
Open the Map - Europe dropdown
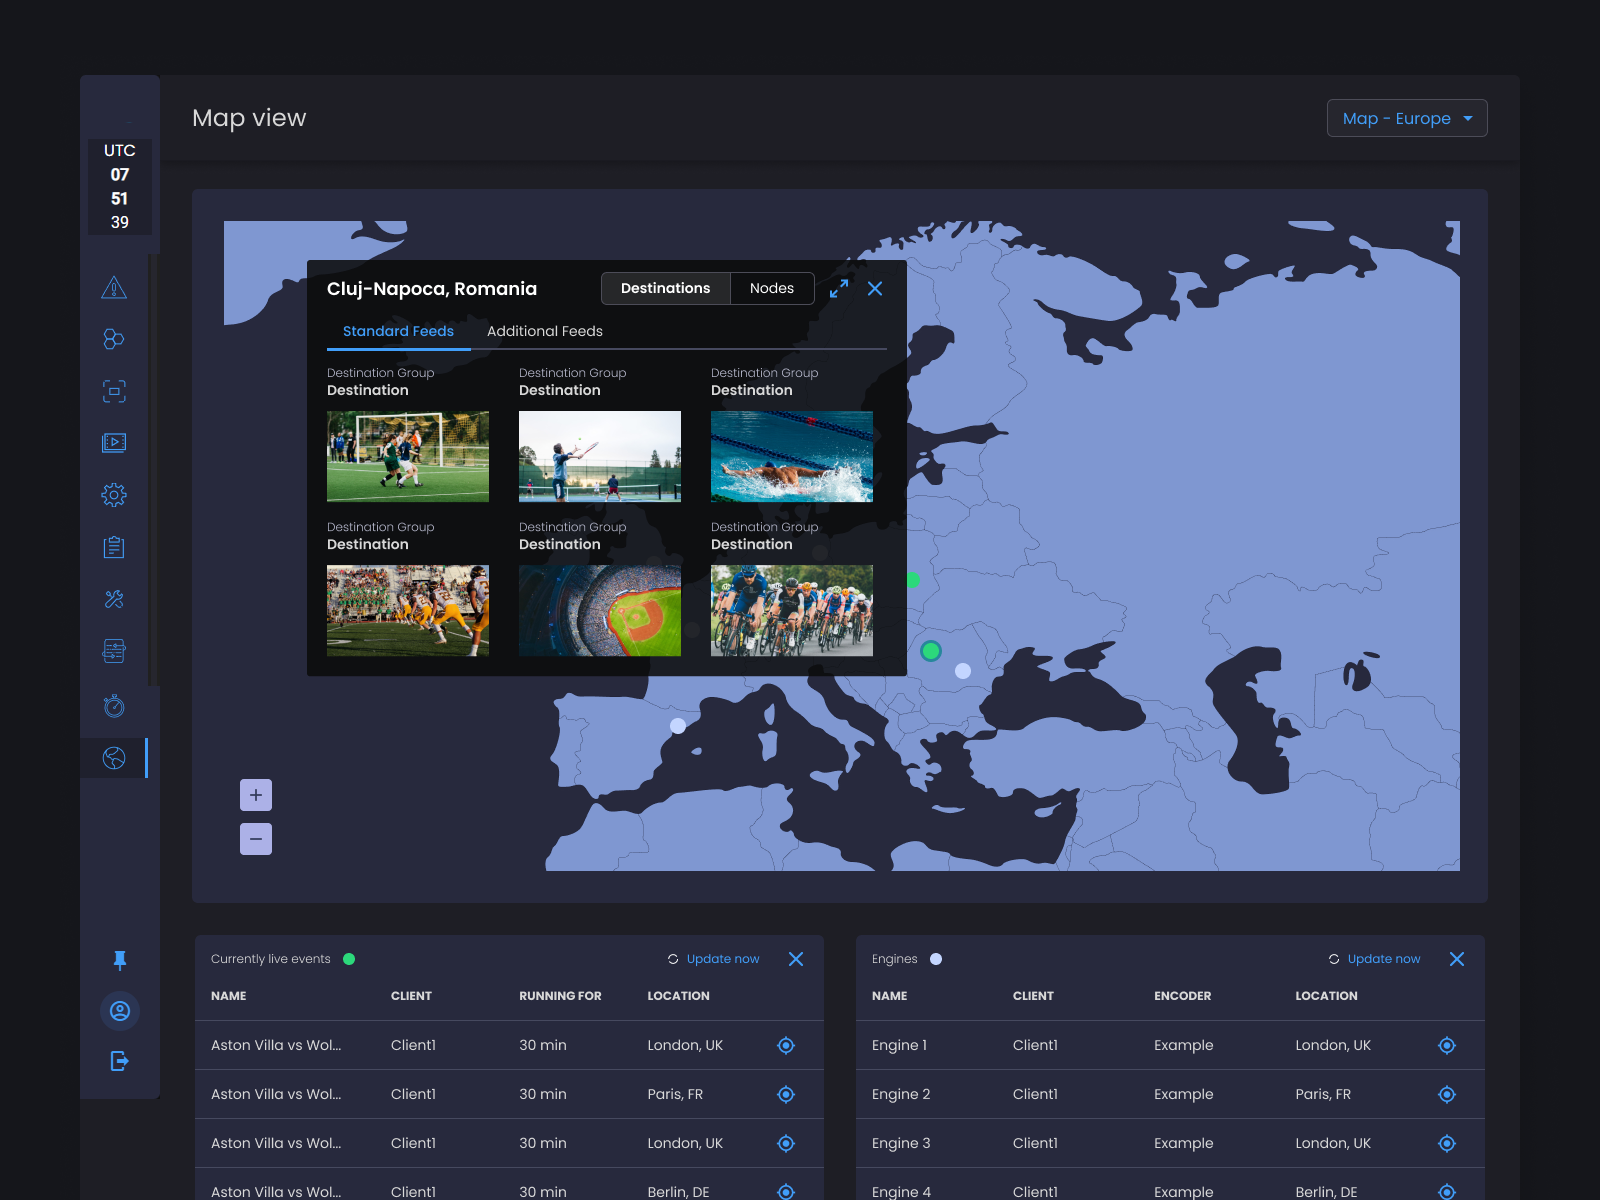[x=1406, y=118]
